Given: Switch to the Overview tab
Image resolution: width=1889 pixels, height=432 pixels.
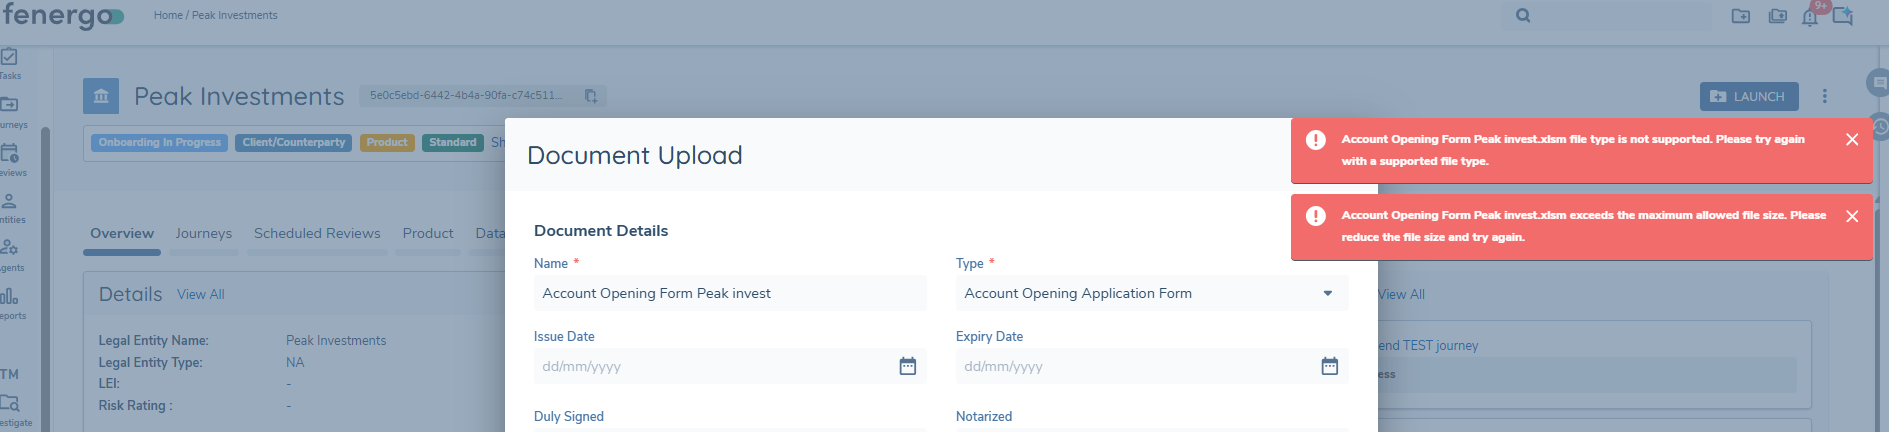Looking at the screenshot, I should [122, 233].
